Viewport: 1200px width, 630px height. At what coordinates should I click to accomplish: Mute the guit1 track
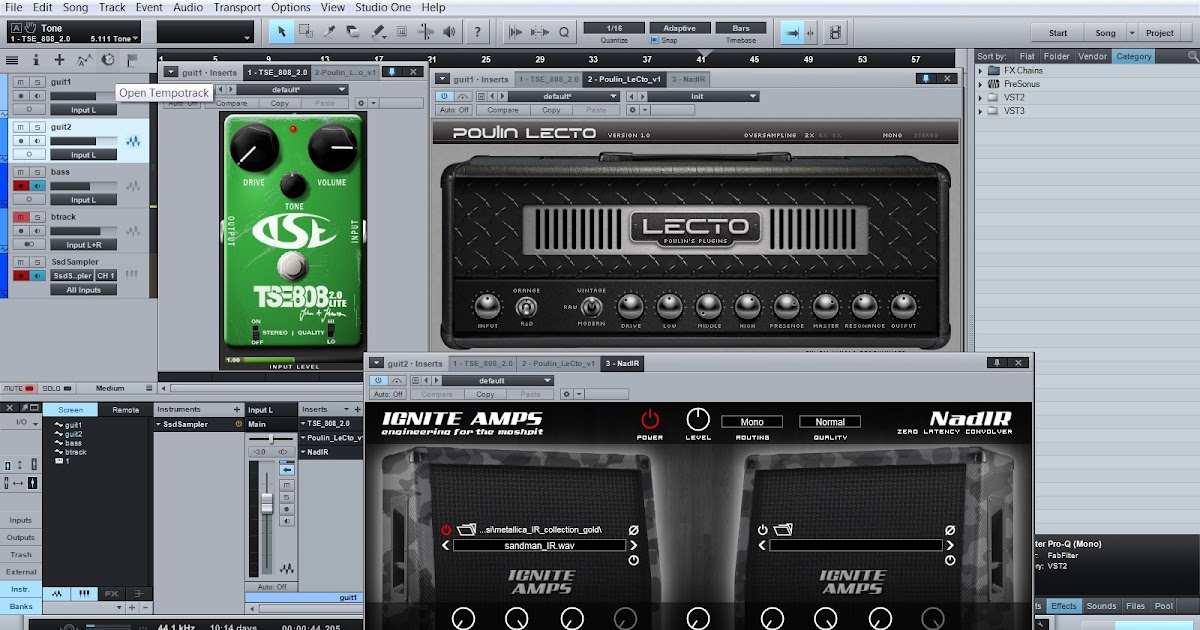(x=22, y=82)
